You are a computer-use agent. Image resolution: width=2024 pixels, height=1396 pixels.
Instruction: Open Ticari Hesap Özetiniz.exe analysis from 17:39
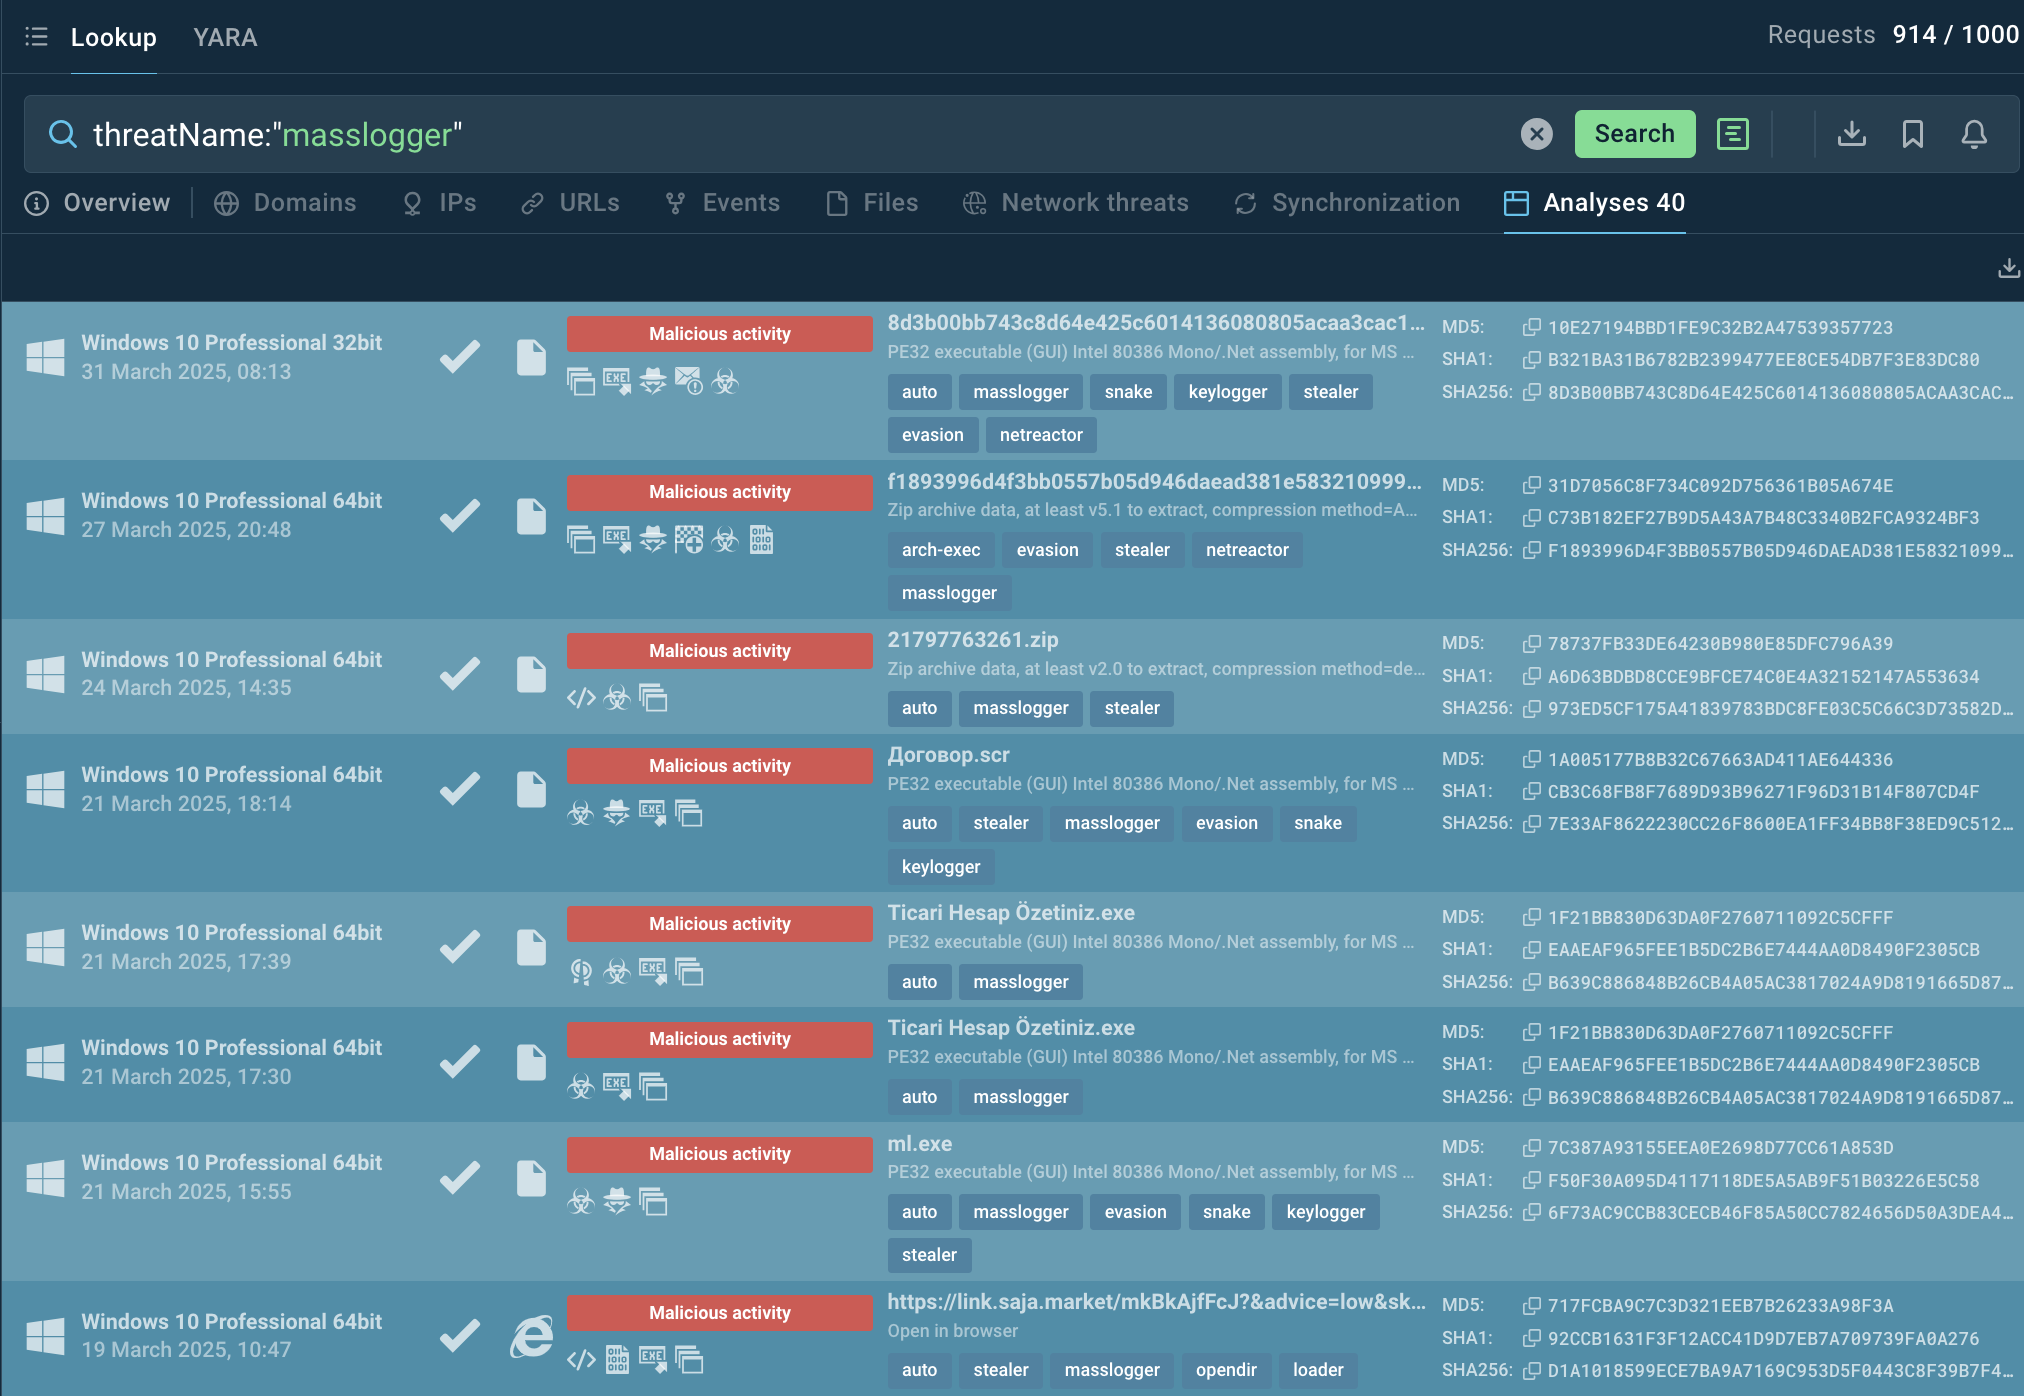1011,913
